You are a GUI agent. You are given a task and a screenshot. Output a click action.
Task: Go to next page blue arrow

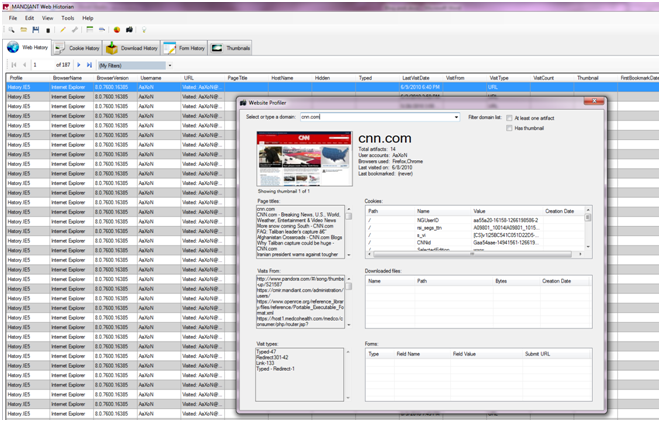tap(78, 65)
